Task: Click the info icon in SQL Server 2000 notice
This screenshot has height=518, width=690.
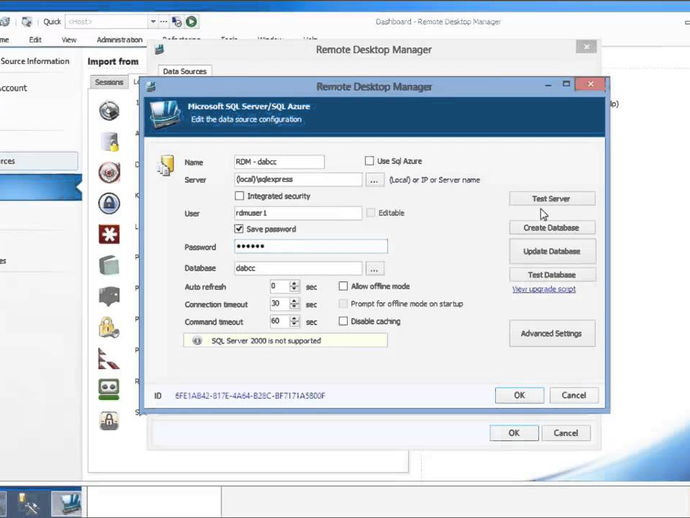Action: point(197,341)
